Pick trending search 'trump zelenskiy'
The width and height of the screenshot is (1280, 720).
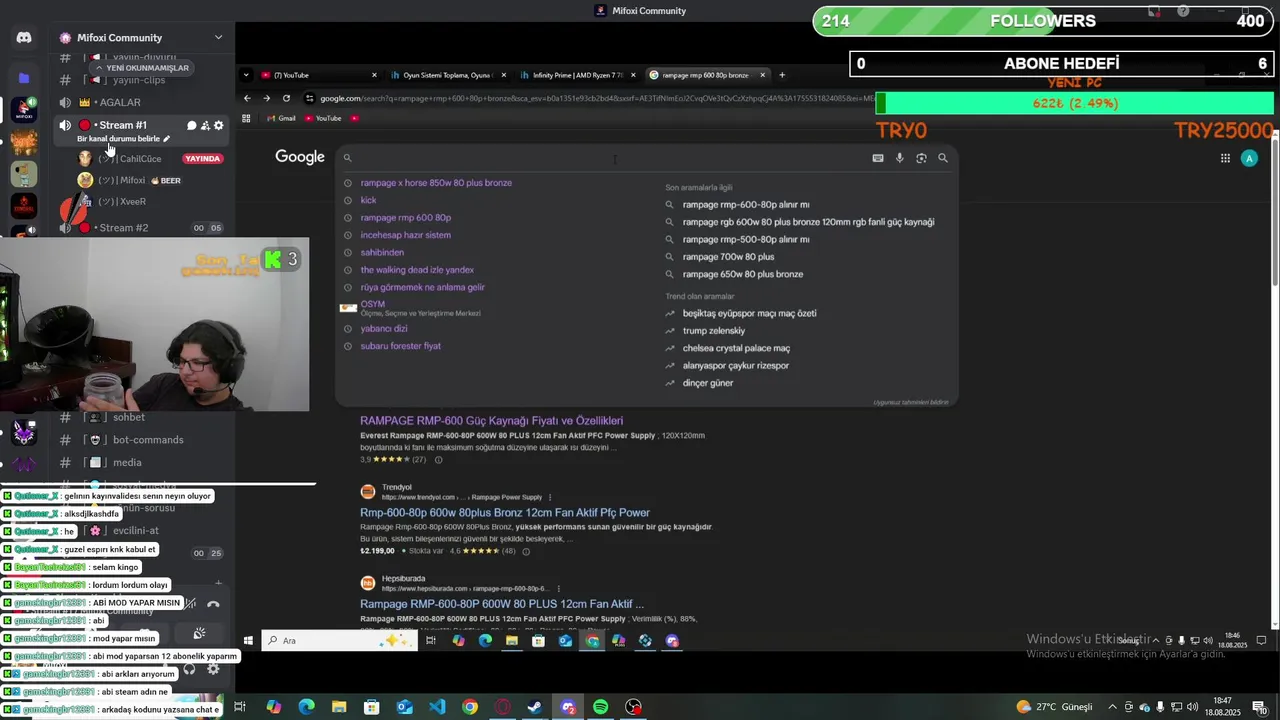click(x=714, y=331)
